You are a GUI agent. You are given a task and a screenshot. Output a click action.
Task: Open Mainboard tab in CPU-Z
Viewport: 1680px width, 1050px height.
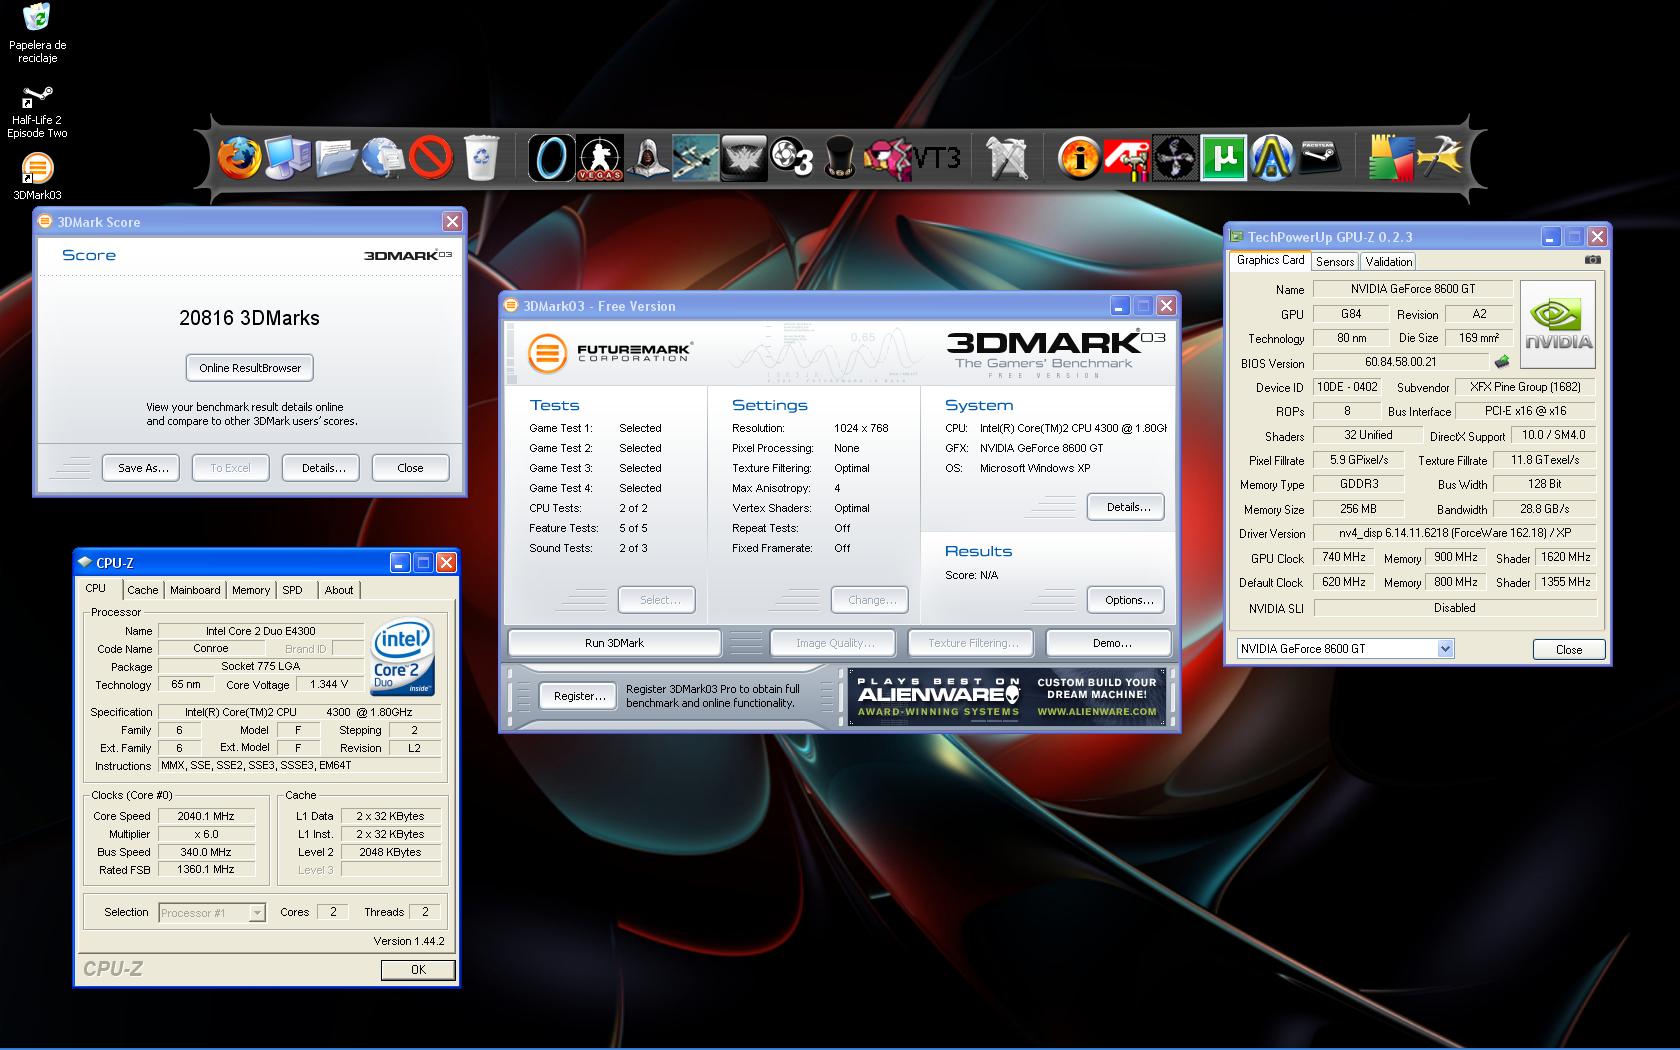click(195, 590)
